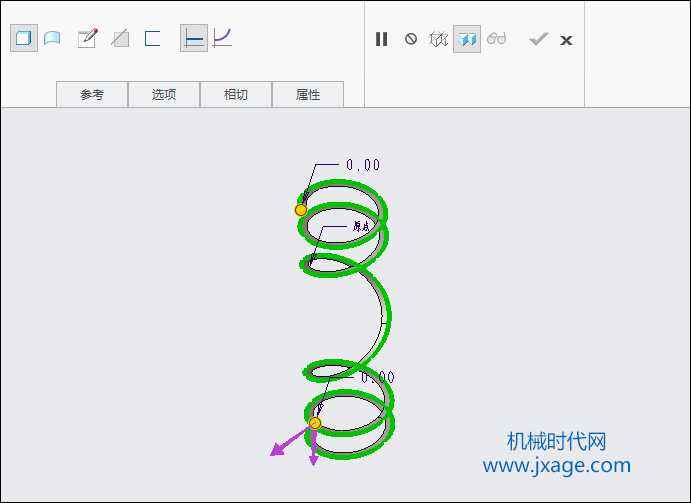Viewport: 691px width, 503px height.
Task: Pause the sweep feature tool
Action: click(x=382, y=39)
